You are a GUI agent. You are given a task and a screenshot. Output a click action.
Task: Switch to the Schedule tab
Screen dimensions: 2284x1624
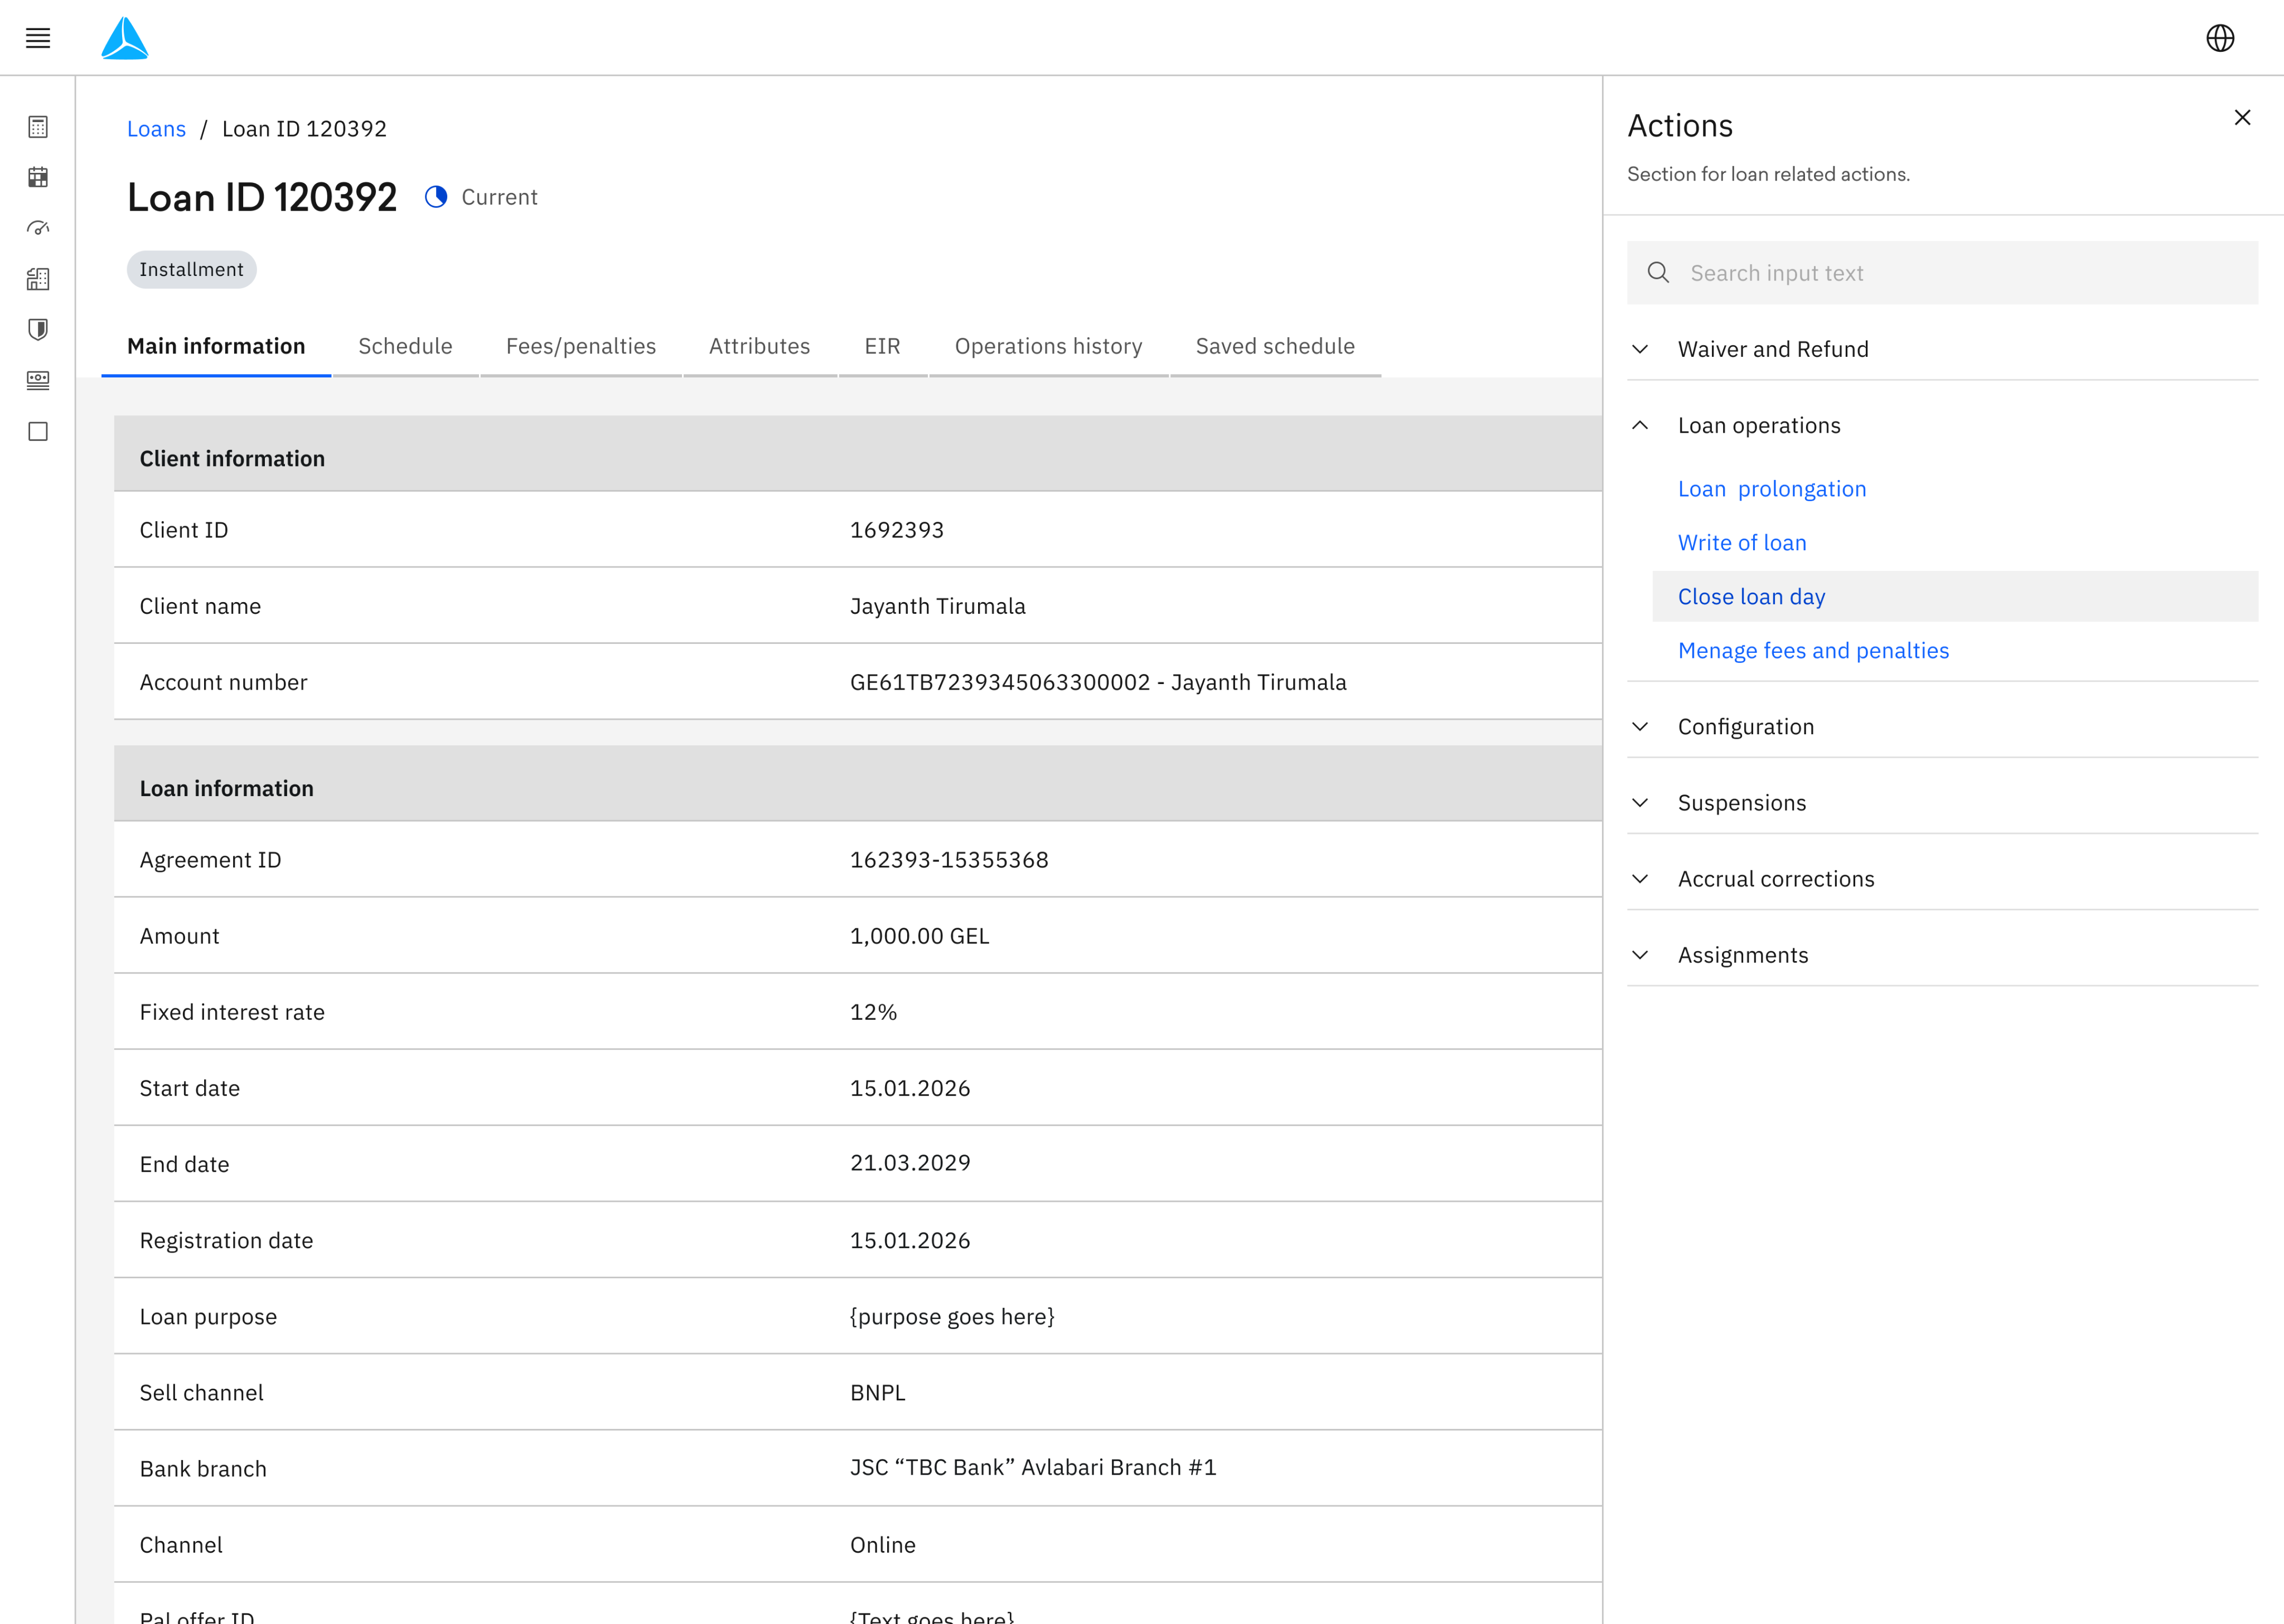click(x=405, y=346)
